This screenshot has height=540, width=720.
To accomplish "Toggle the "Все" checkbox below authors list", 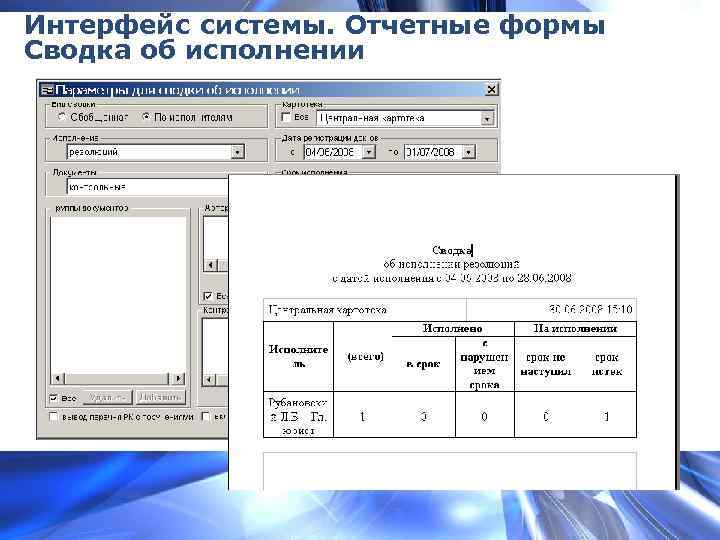I will pos(208,296).
